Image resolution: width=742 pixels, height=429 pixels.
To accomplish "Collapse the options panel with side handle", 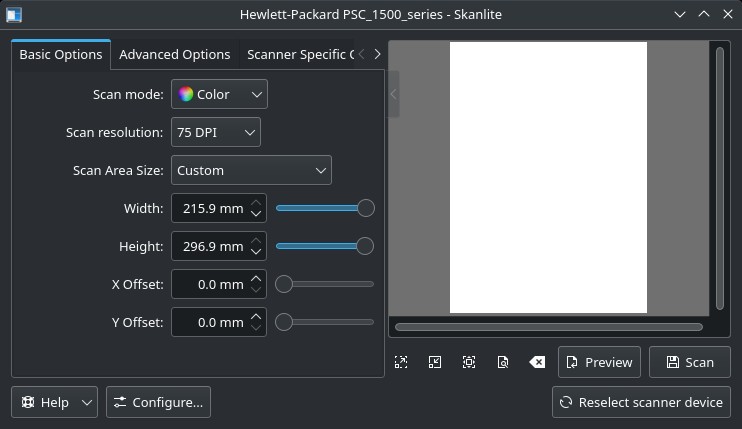I will (x=393, y=94).
